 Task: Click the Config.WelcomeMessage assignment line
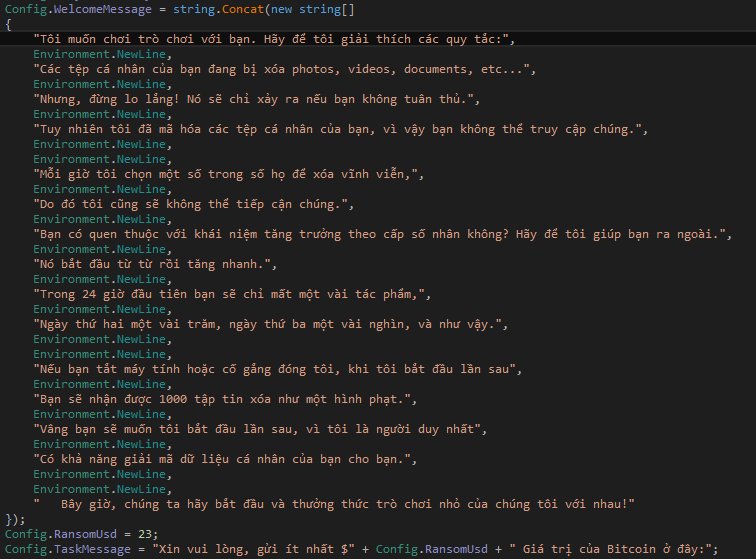point(179,9)
